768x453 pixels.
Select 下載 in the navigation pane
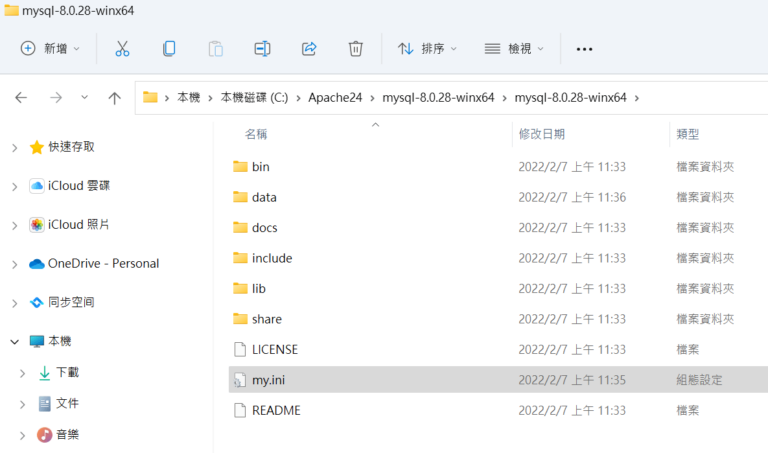point(67,372)
